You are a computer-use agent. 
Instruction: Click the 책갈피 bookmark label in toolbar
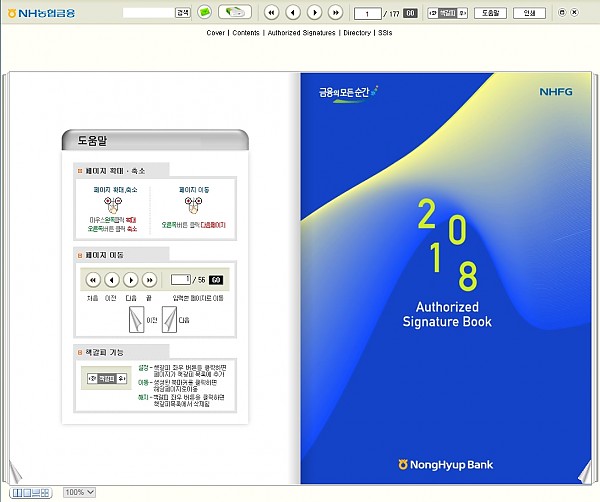tap(448, 13)
